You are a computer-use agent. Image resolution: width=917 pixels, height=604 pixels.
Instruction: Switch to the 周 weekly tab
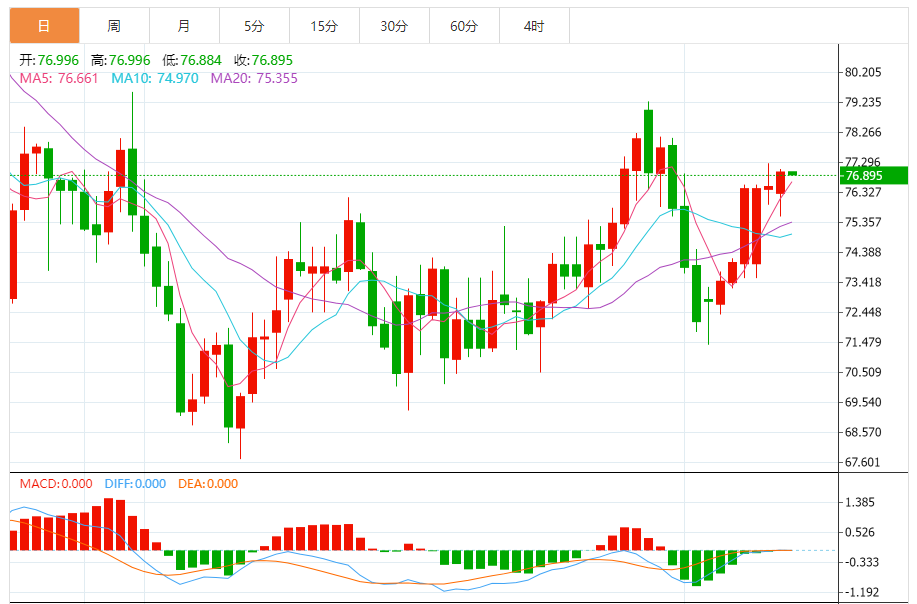click(114, 26)
